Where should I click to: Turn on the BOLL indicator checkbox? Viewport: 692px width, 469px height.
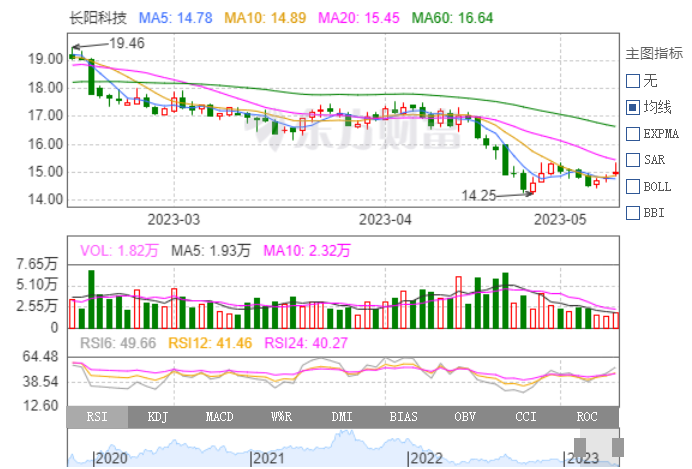[x=632, y=186]
